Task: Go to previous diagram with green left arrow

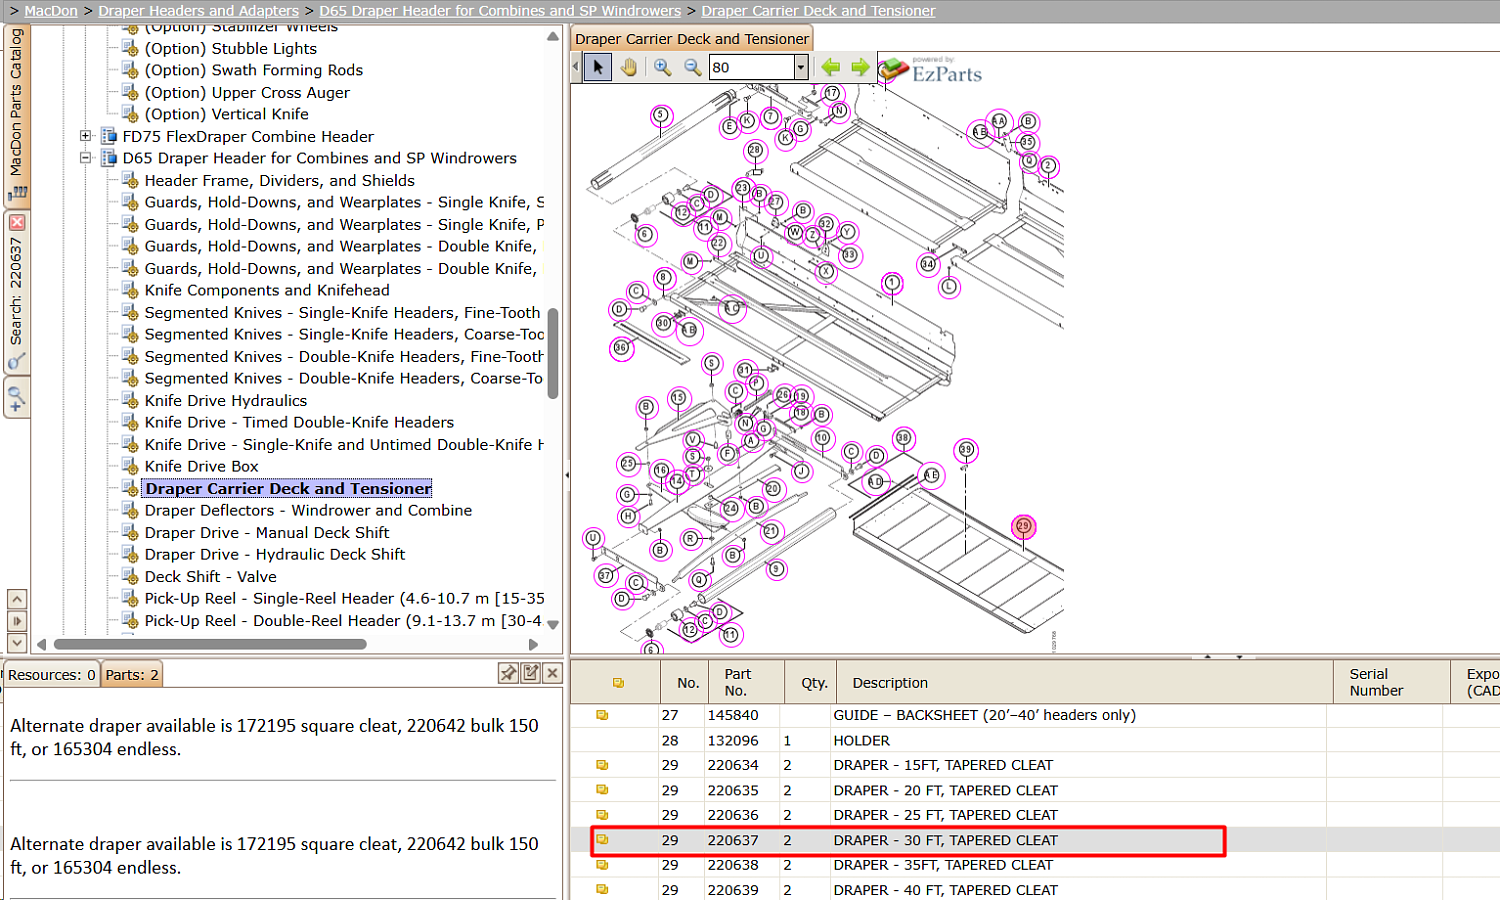Action: [830, 67]
